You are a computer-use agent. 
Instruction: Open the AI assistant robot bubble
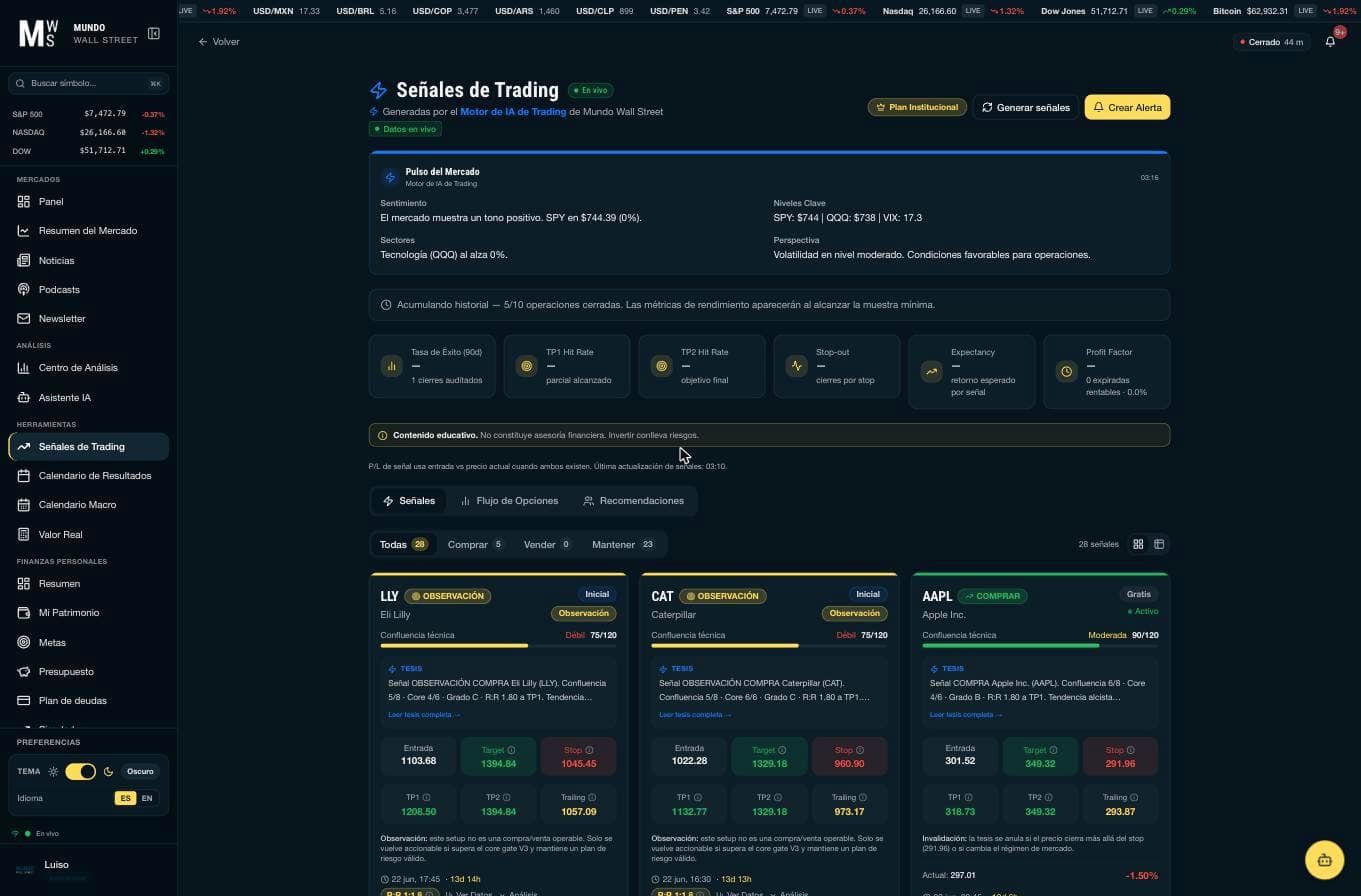[x=1324, y=860]
